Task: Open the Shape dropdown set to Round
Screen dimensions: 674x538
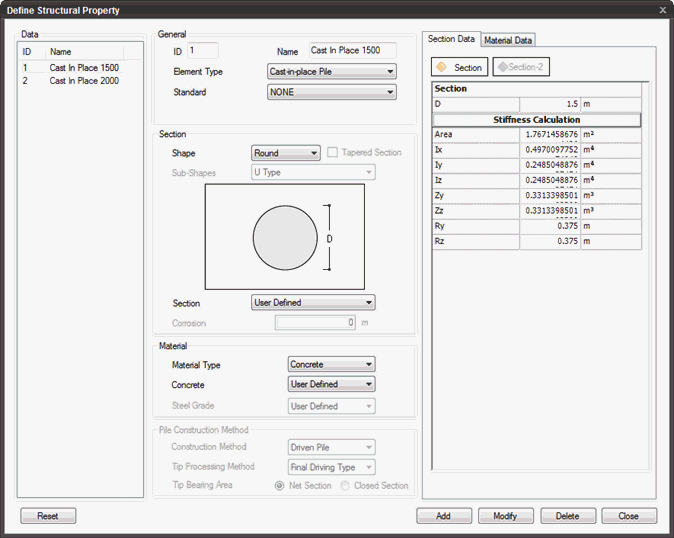Action: [285, 153]
